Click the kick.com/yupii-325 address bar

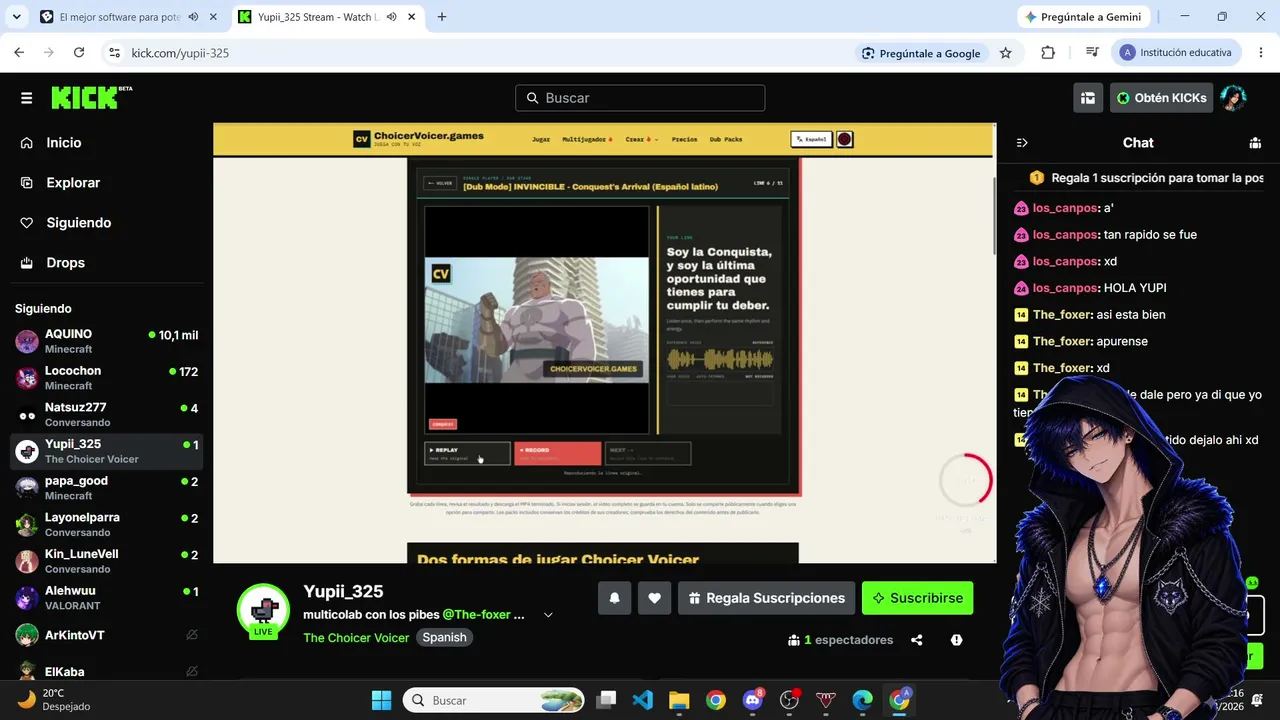480,53
